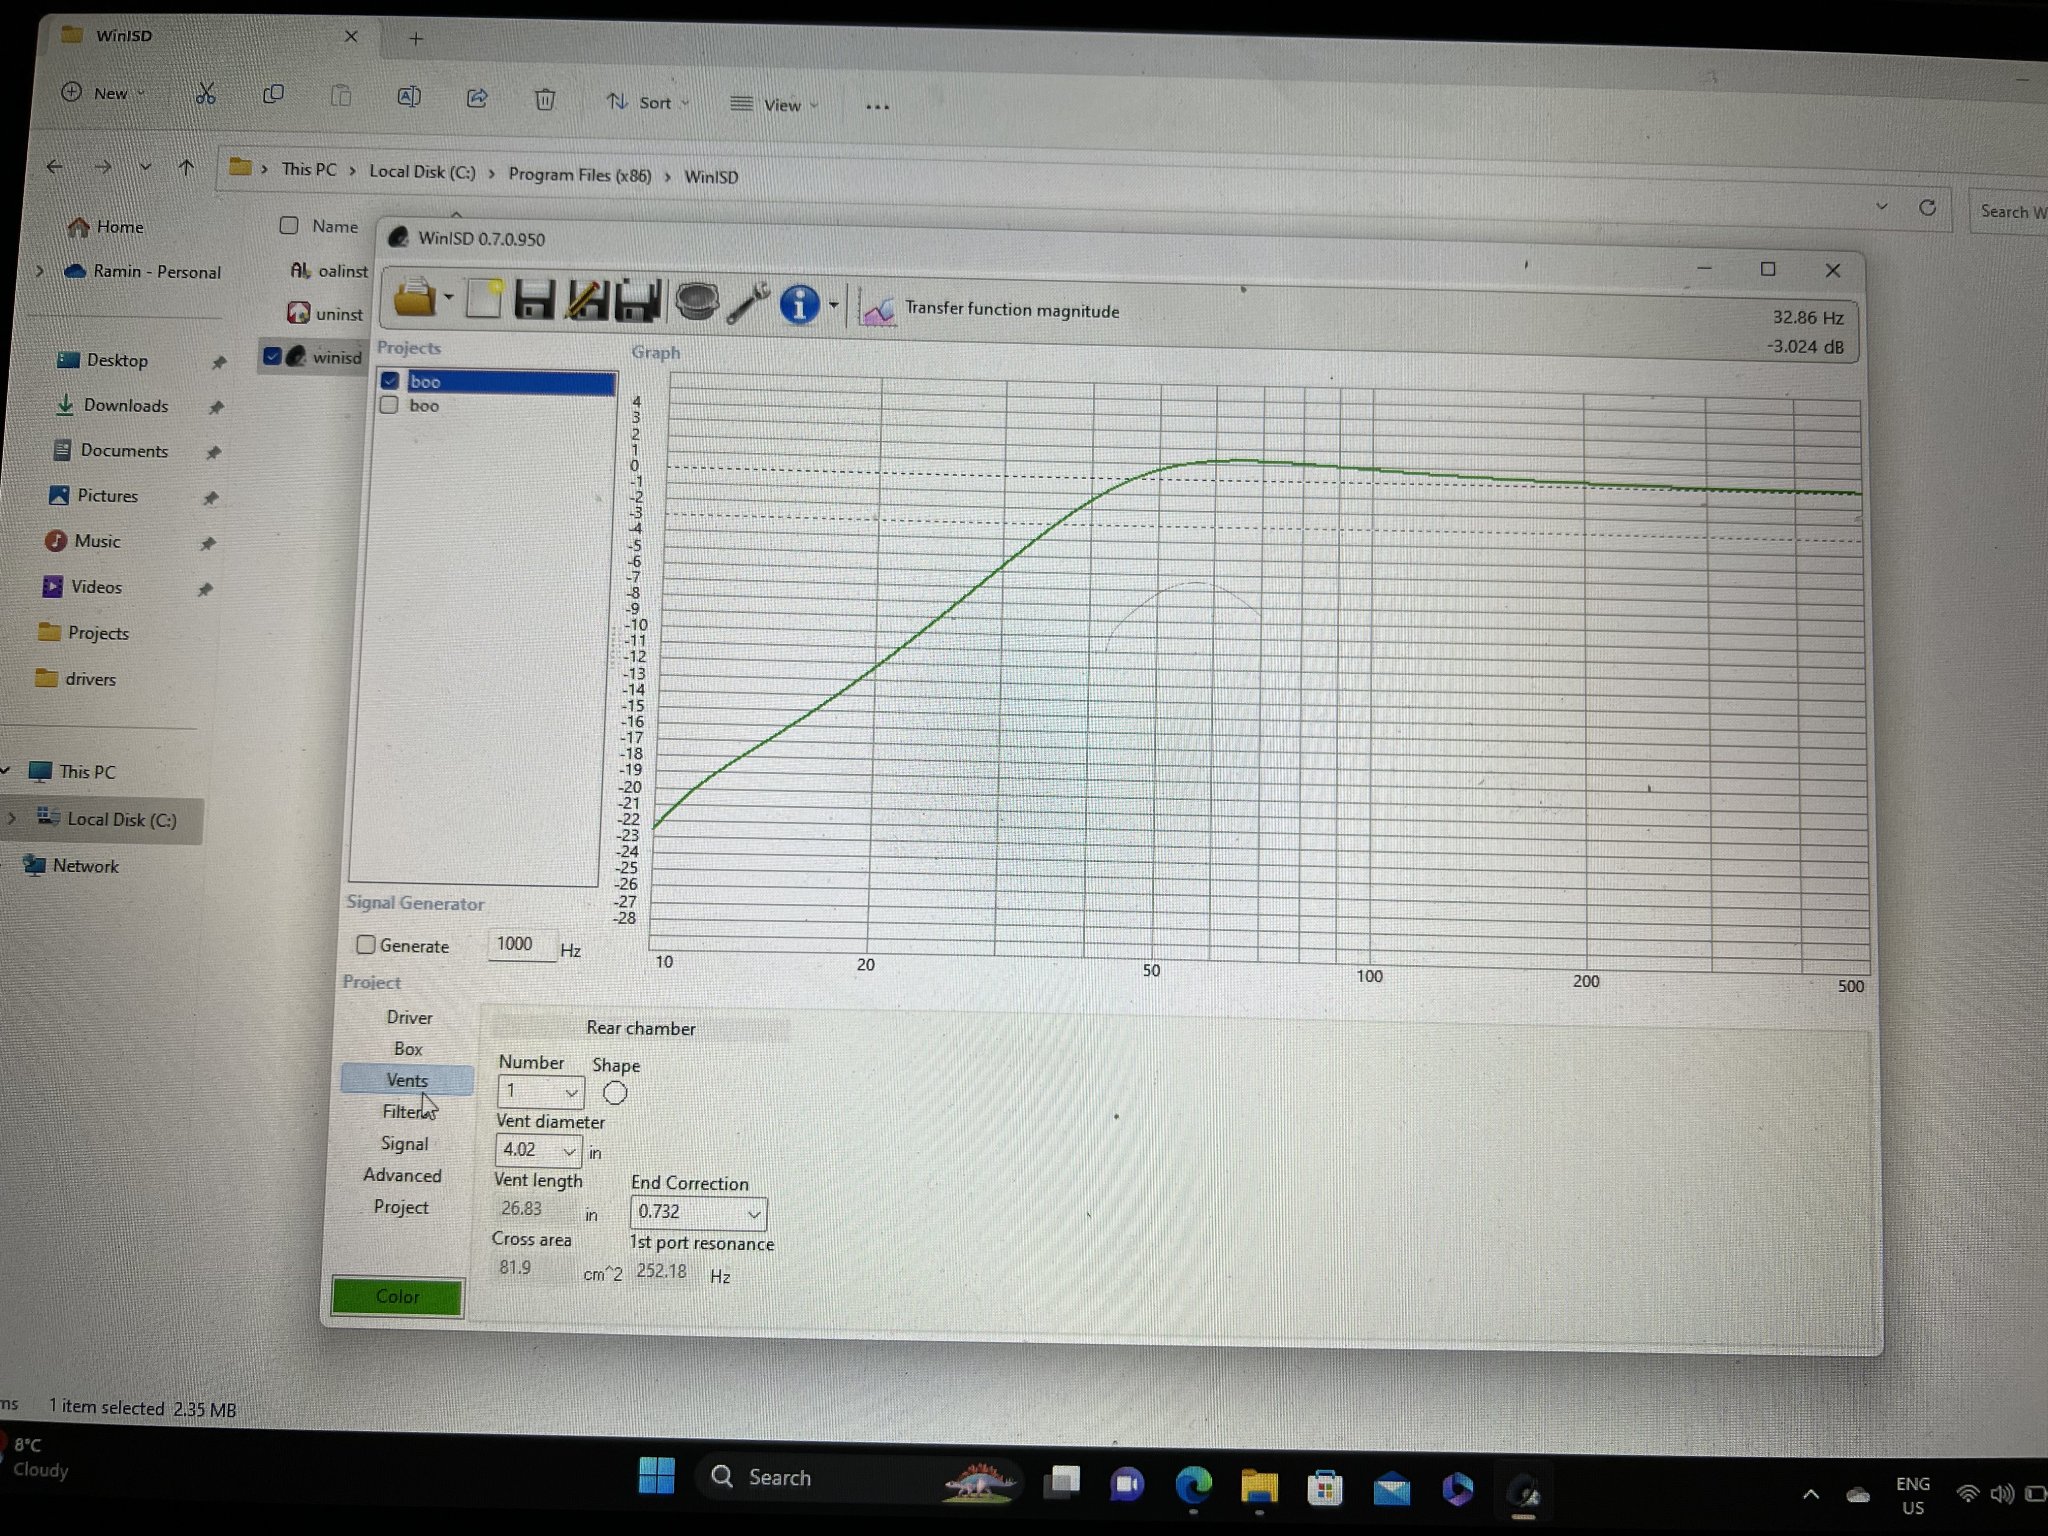The height and width of the screenshot is (1536, 2048).
Task: Open the Vent diameter dropdown
Action: click(569, 1151)
